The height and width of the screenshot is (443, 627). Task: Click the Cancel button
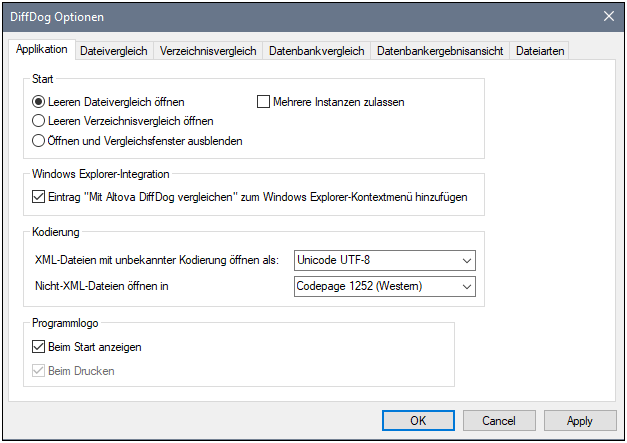click(499, 421)
